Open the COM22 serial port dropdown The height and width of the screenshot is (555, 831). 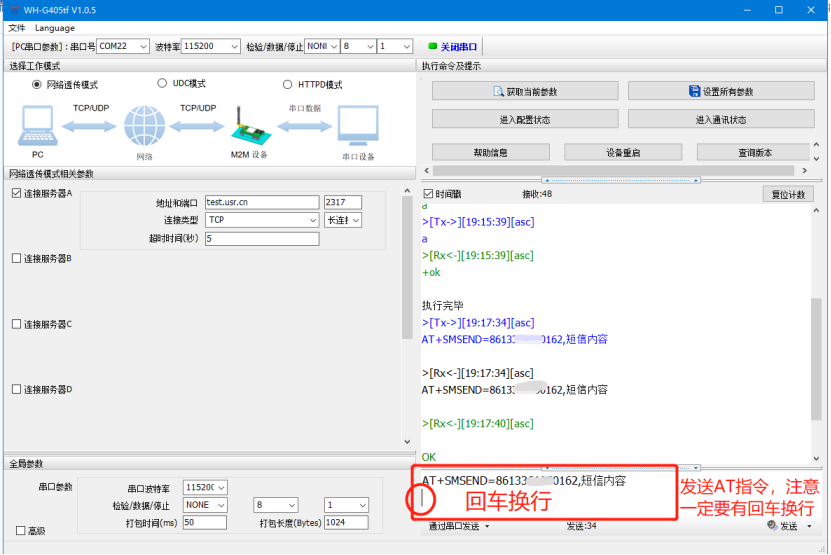pyautogui.click(x=124, y=47)
